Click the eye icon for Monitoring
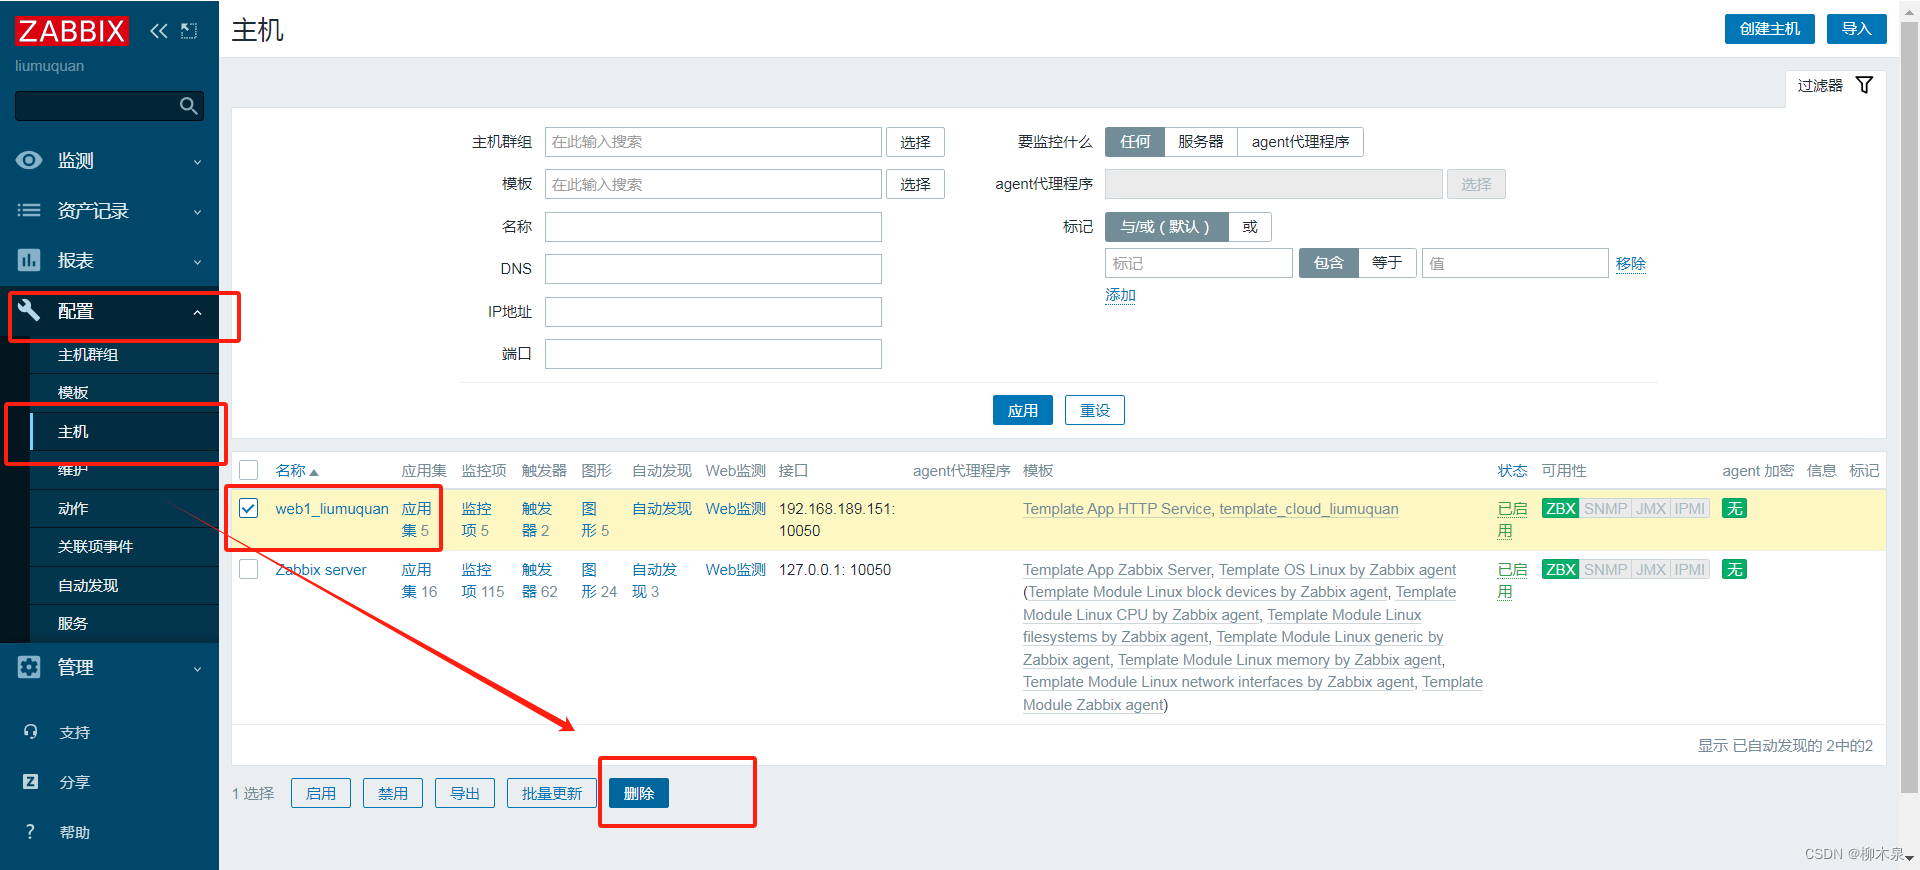The image size is (1920, 870). [x=30, y=160]
